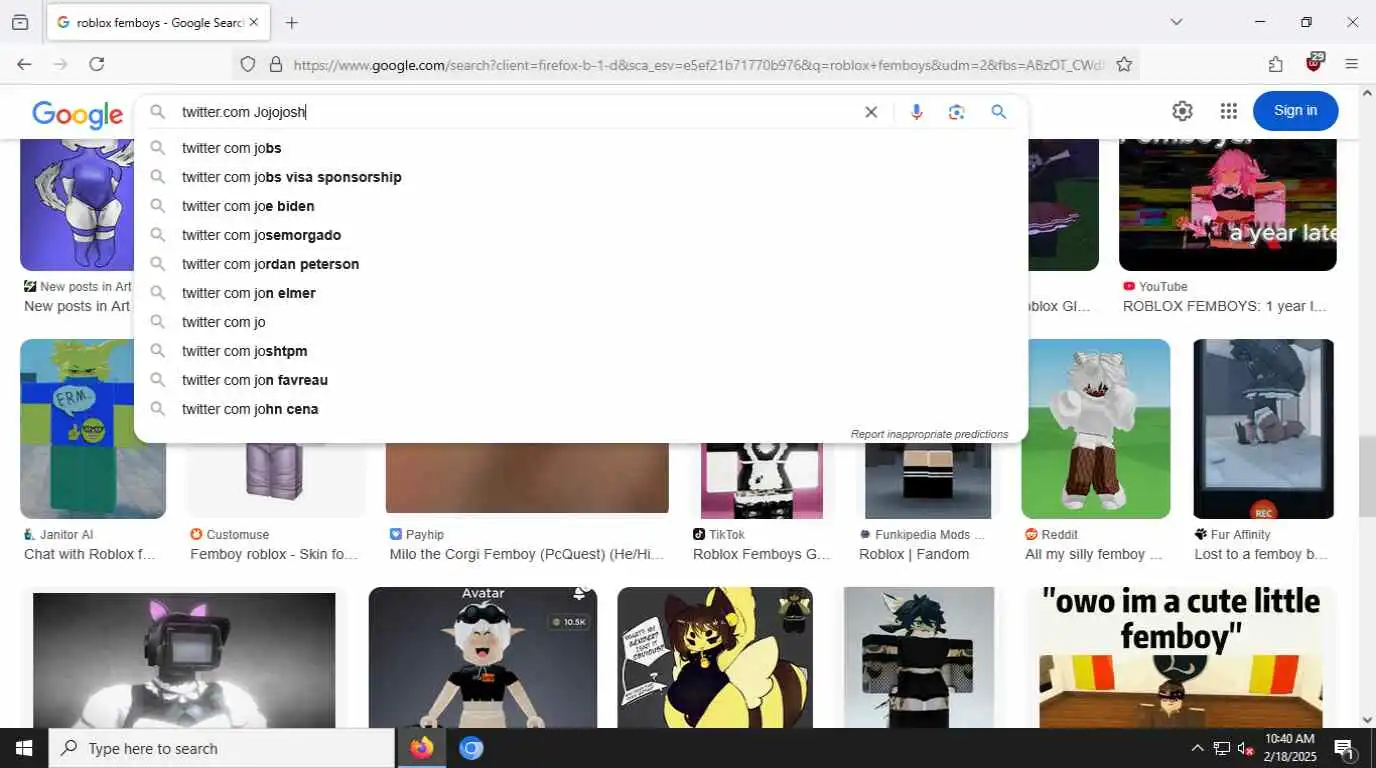The width and height of the screenshot is (1376, 768).
Task: Open the Avatar 10.5K image thumbnail
Action: click(x=483, y=657)
